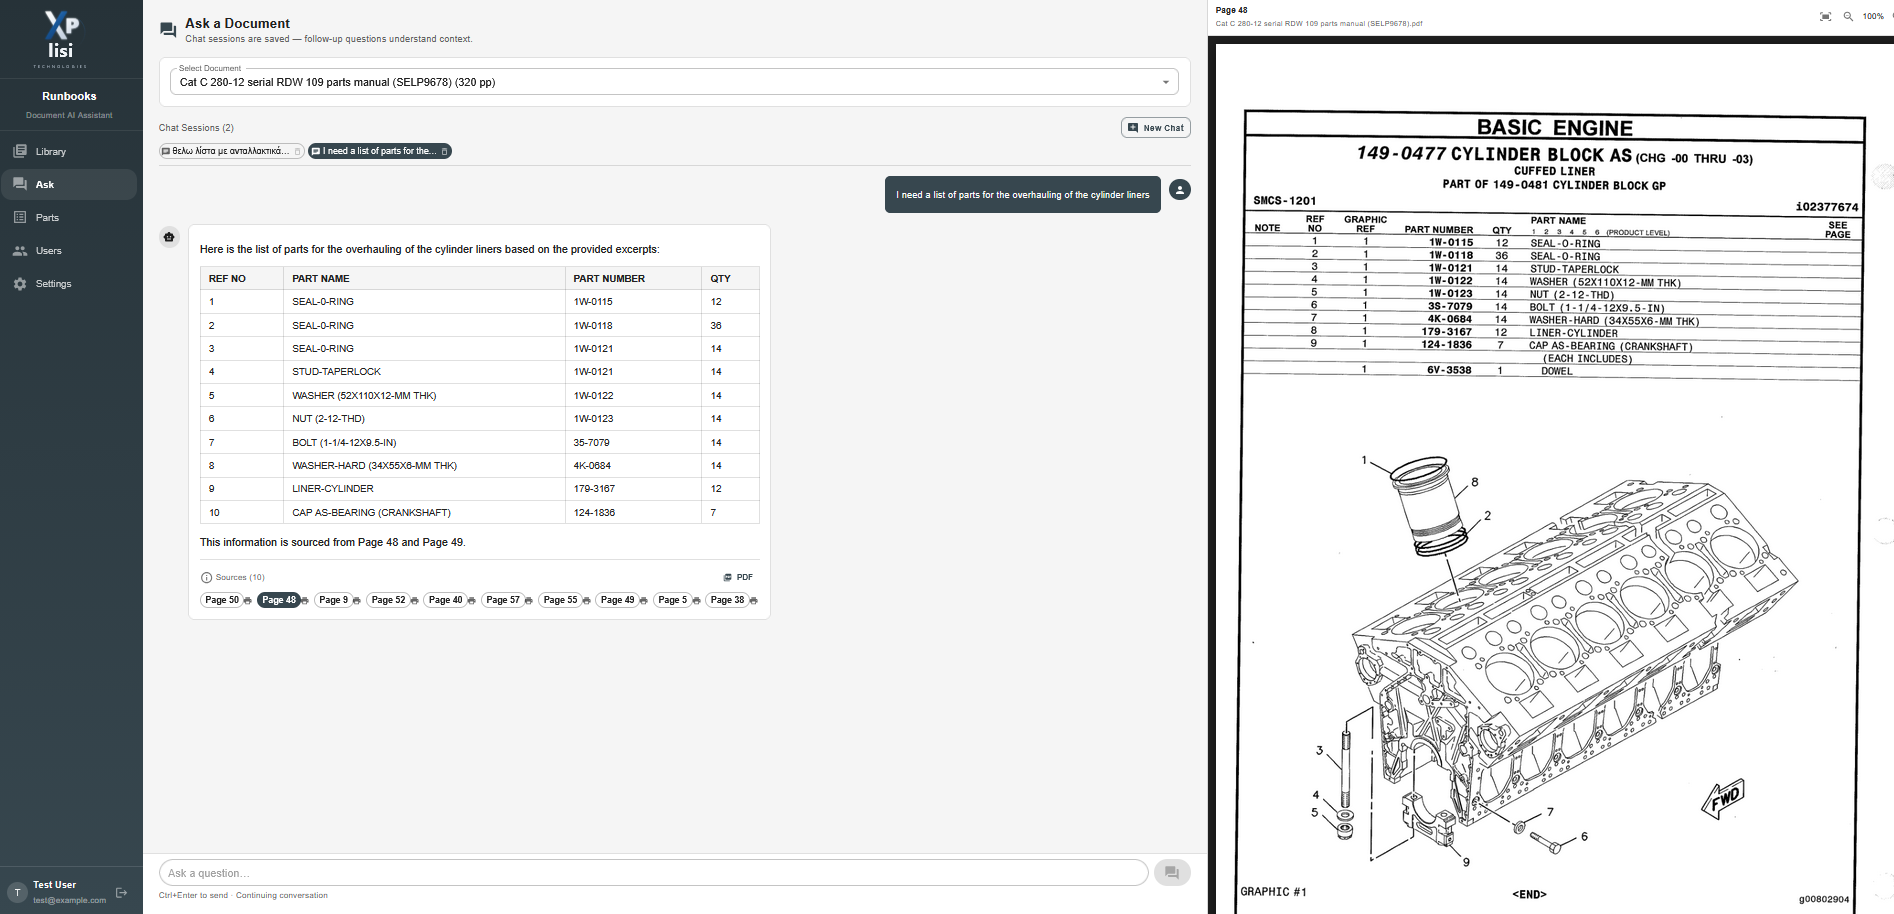Image resolution: width=1894 pixels, height=914 pixels.
Task: Open source Page 57
Action: (x=503, y=600)
